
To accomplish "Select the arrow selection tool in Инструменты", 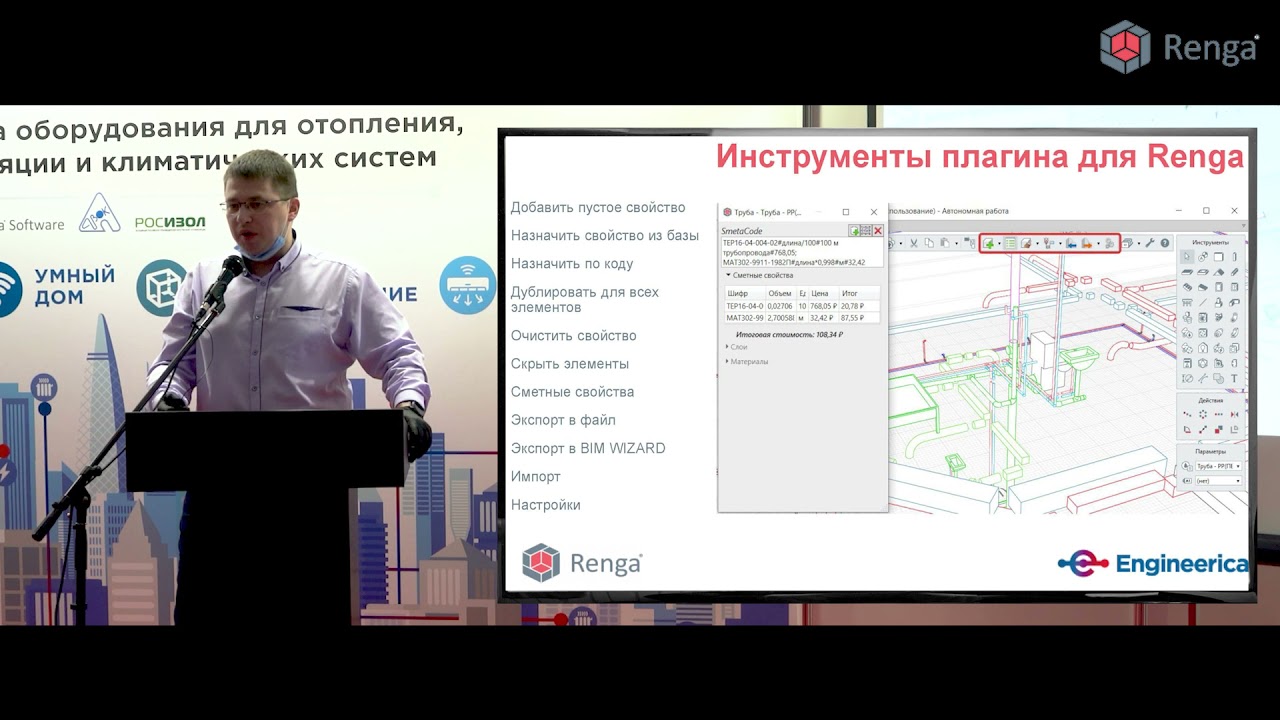I will click(1187, 256).
